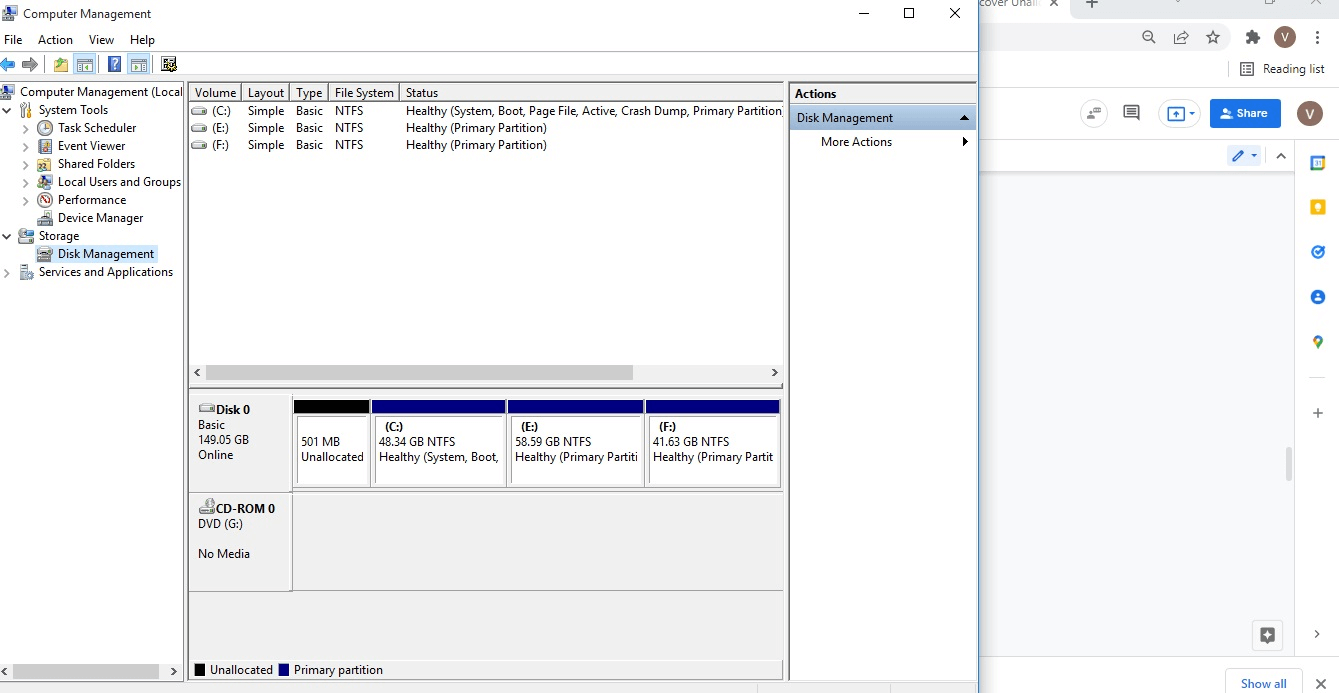Expand the Performance node
This screenshot has width=1339, height=693.
[26, 200]
